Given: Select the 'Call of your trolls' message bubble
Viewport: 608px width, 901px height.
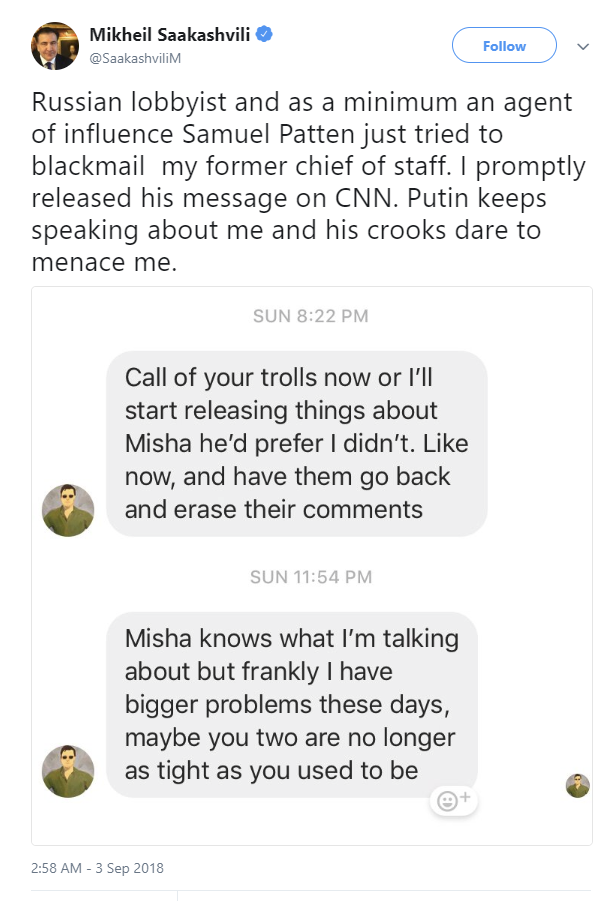Looking at the screenshot, I should (296, 443).
